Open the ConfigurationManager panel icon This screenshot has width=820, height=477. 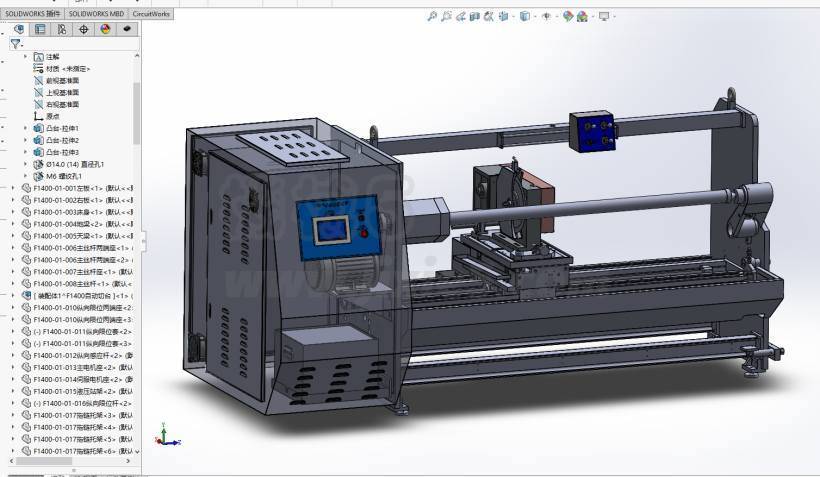point(62,29)
